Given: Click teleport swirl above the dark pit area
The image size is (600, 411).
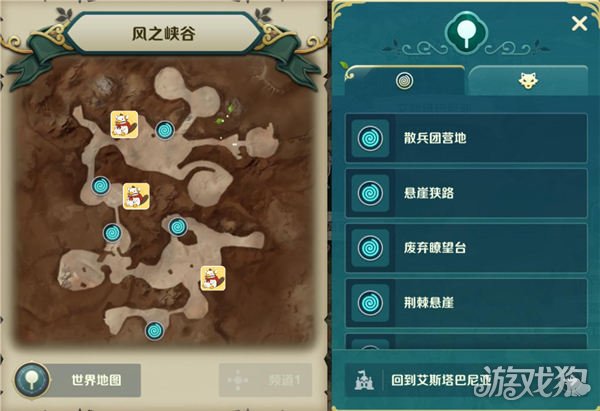Looking at the screenshot, I should tap(178, 227).
